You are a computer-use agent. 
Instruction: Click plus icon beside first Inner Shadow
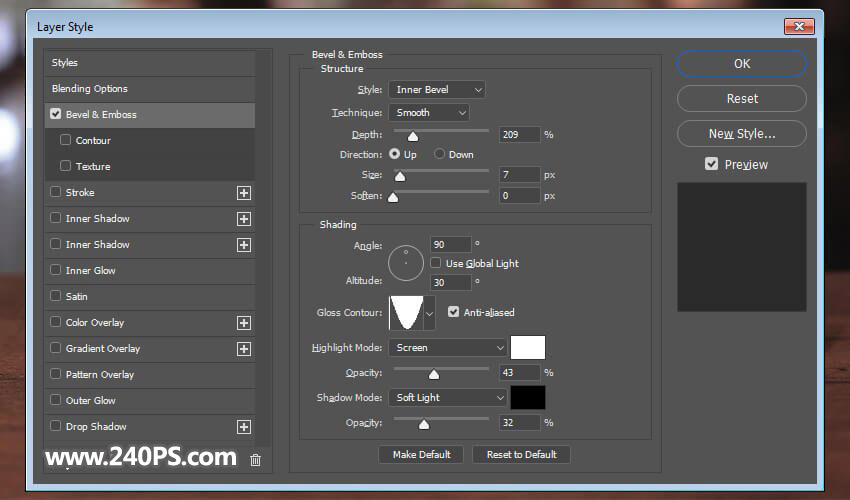(x=244, y=219)
